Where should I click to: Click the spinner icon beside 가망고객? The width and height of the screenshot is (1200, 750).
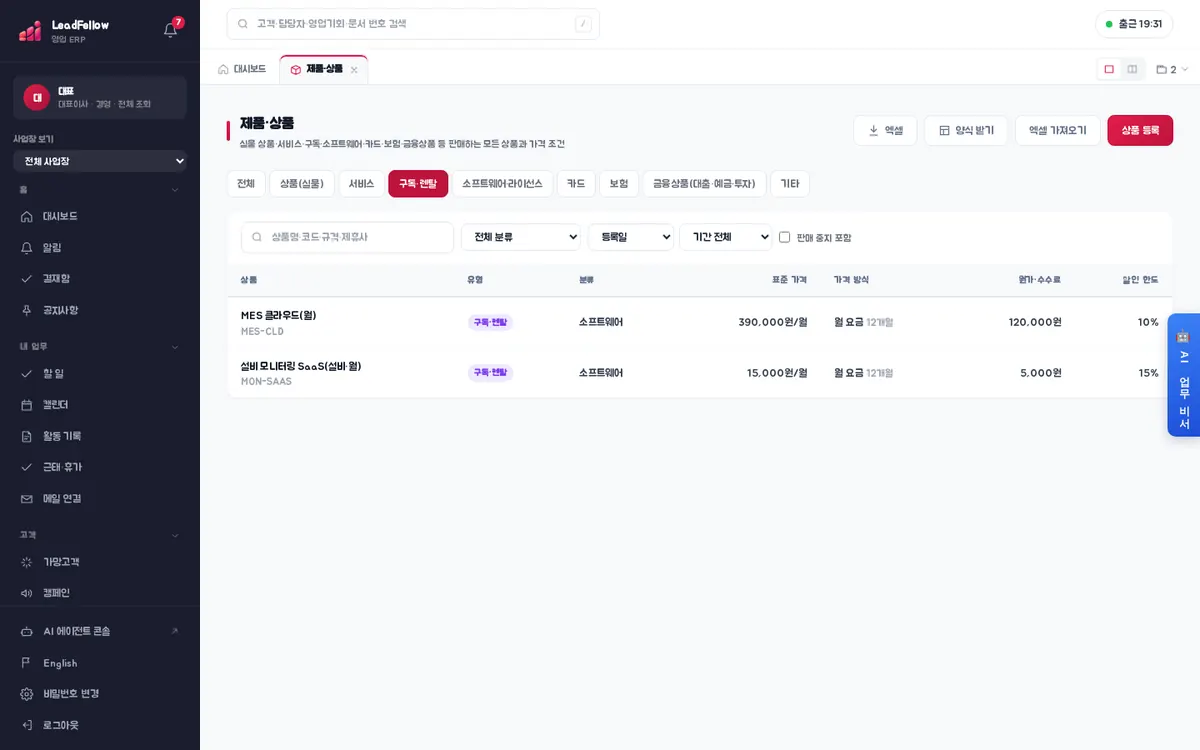click(27, 562)
